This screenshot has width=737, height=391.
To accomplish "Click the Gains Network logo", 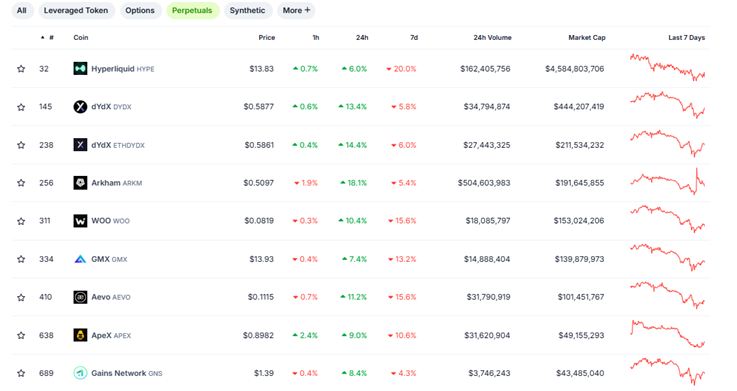I will pyautogui.click(x=80, y=373).
